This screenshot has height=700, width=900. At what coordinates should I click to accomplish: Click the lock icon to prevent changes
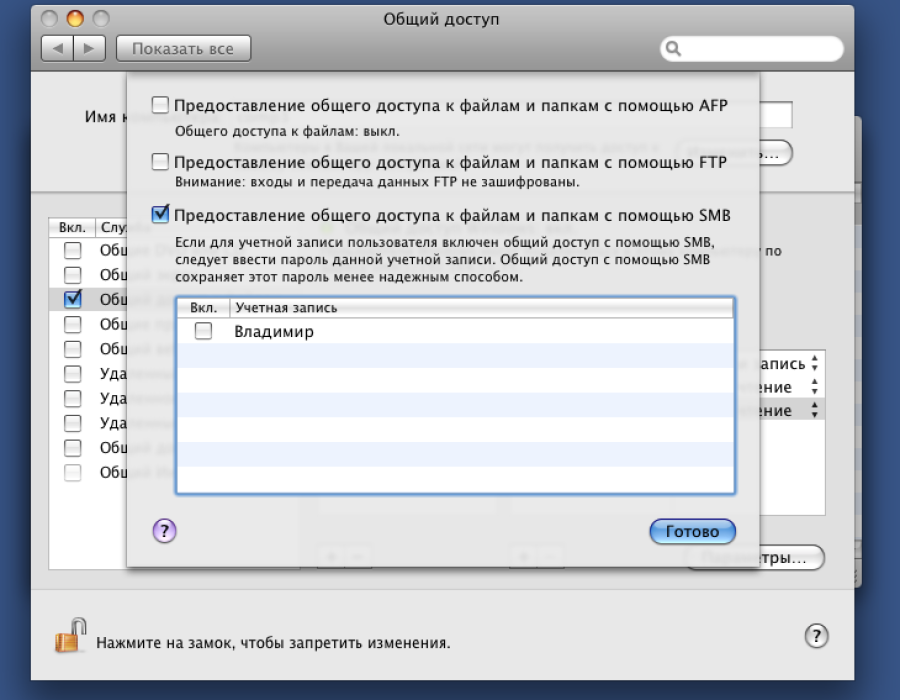click(x=70, y=635)
